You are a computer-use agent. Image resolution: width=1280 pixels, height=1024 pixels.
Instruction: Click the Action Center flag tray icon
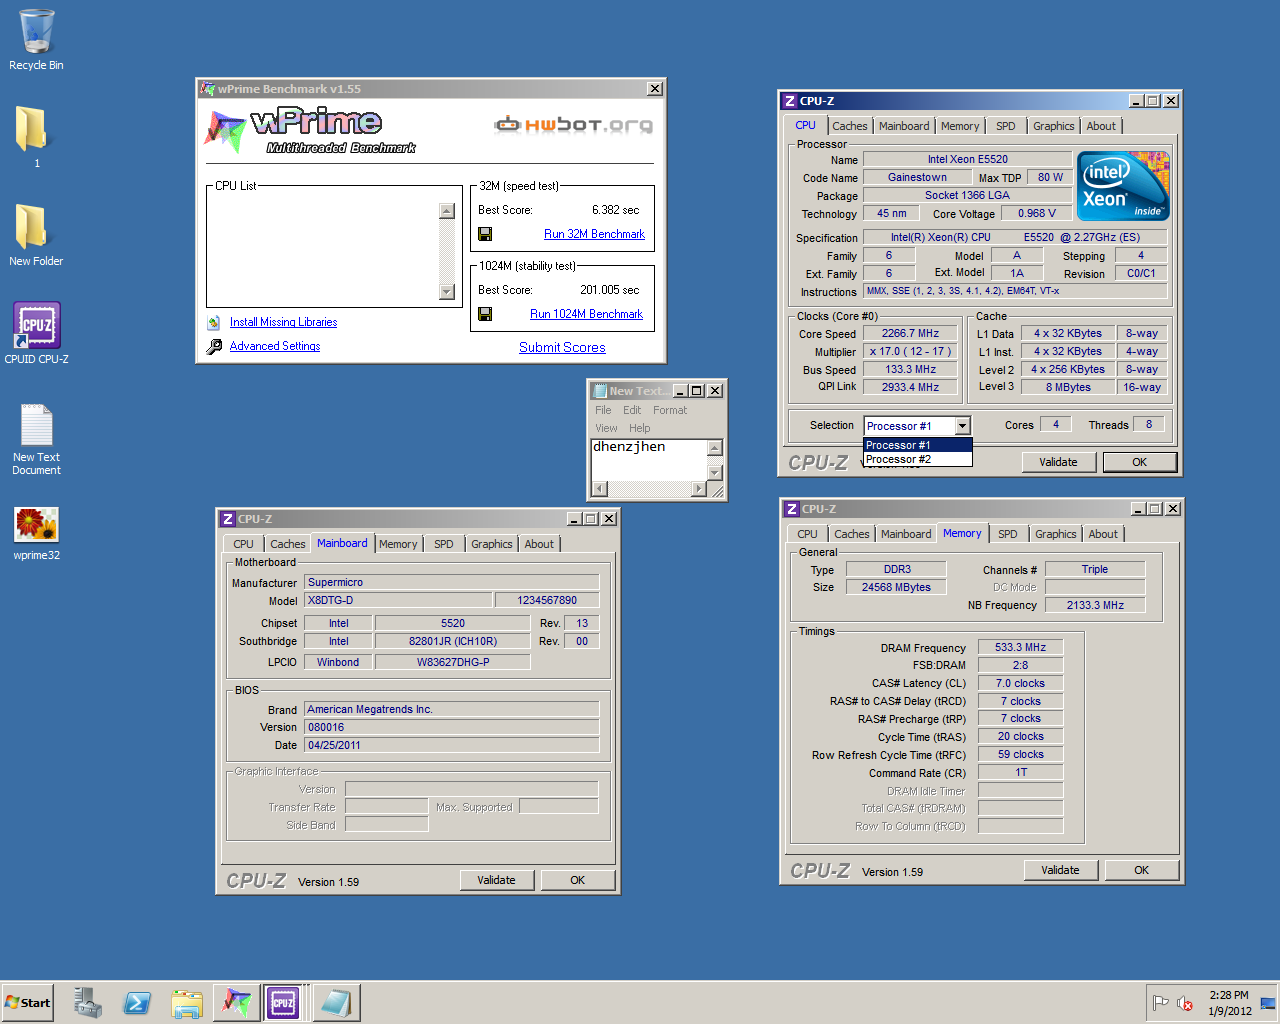click(x=1160, y=1003)
